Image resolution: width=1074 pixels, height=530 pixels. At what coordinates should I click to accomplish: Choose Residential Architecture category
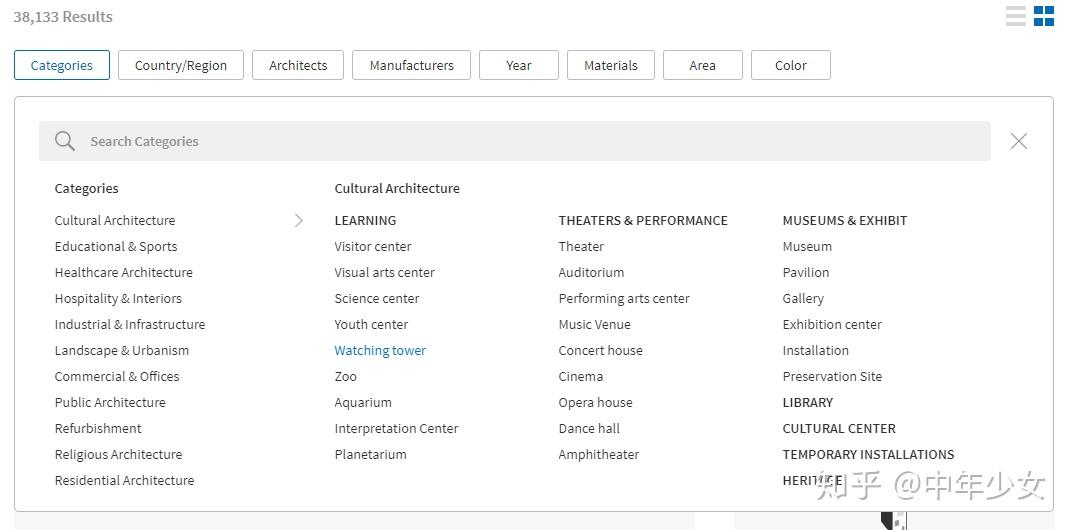pos(124,480)
